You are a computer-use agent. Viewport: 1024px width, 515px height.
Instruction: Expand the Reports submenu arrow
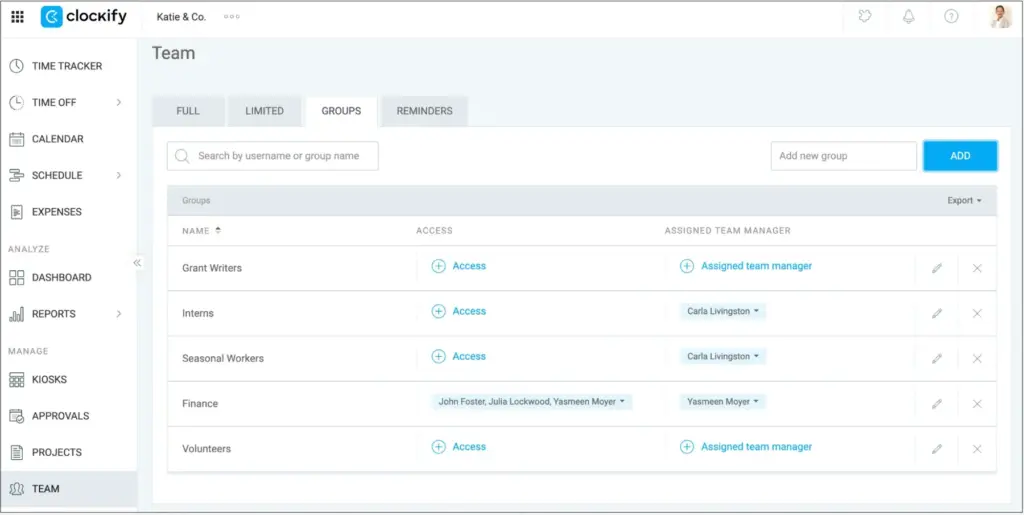119,314
